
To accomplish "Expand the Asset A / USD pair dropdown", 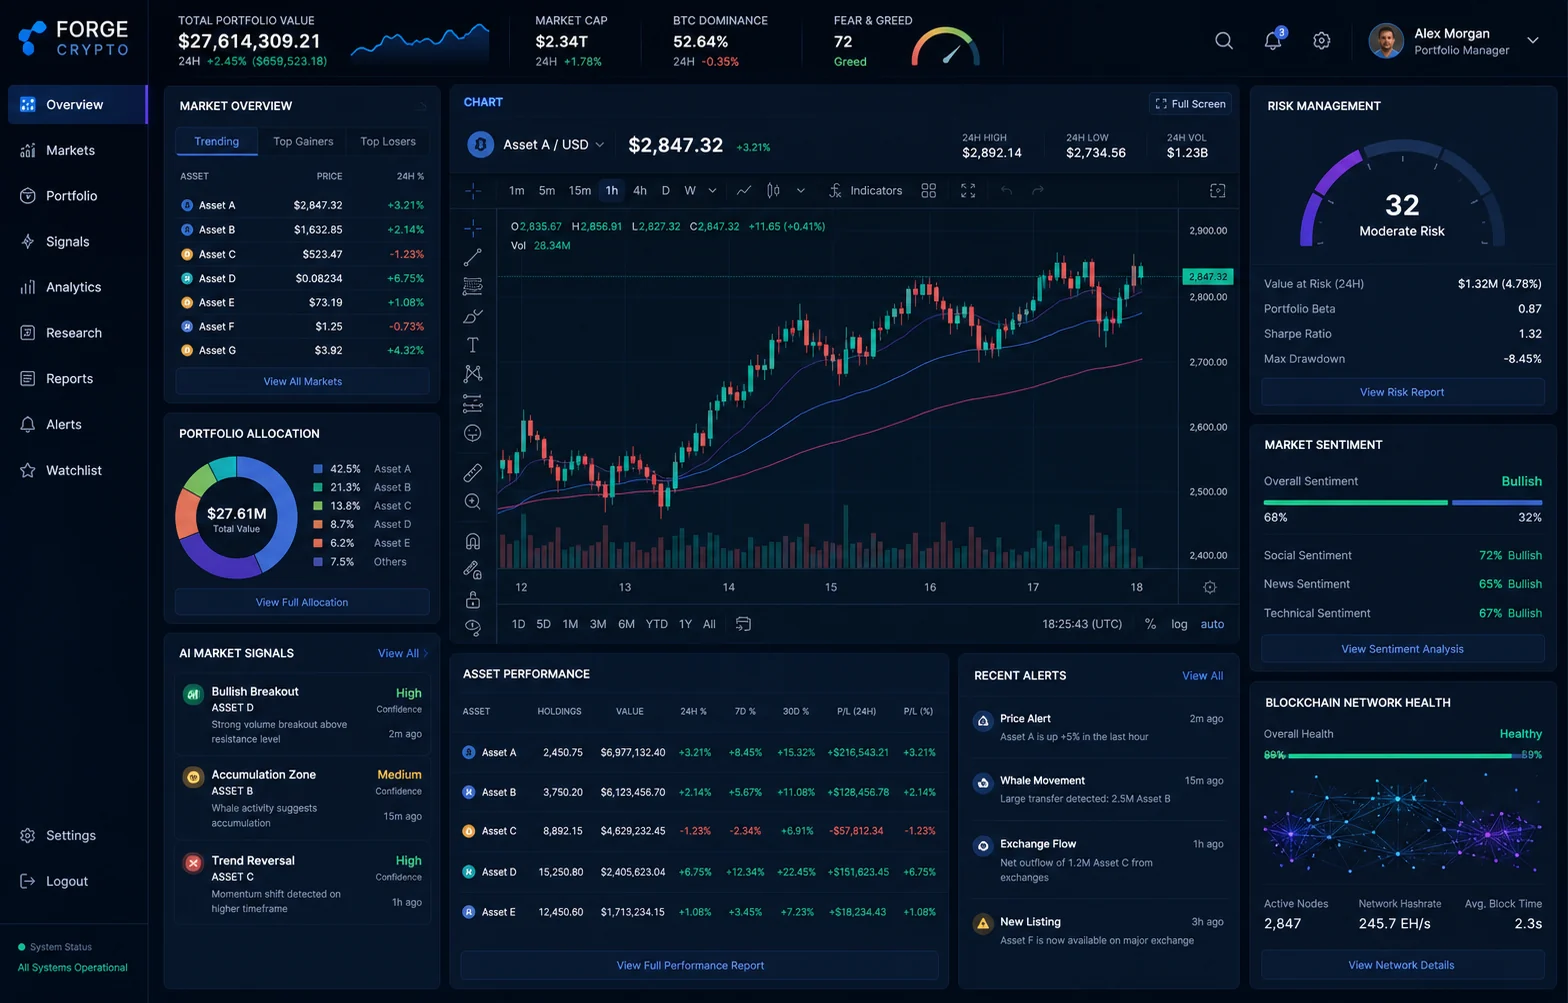I will [600, 145].
